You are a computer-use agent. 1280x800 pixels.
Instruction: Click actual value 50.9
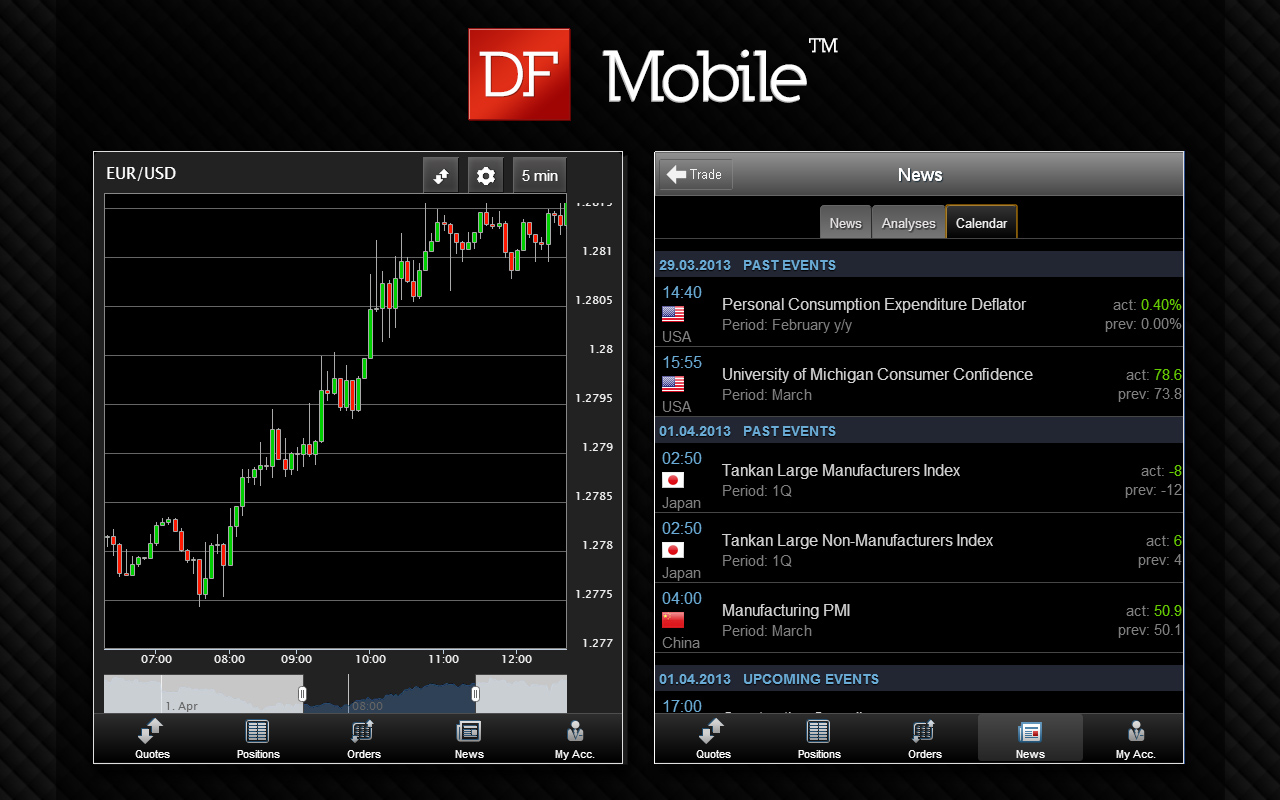coord(1167,611)
